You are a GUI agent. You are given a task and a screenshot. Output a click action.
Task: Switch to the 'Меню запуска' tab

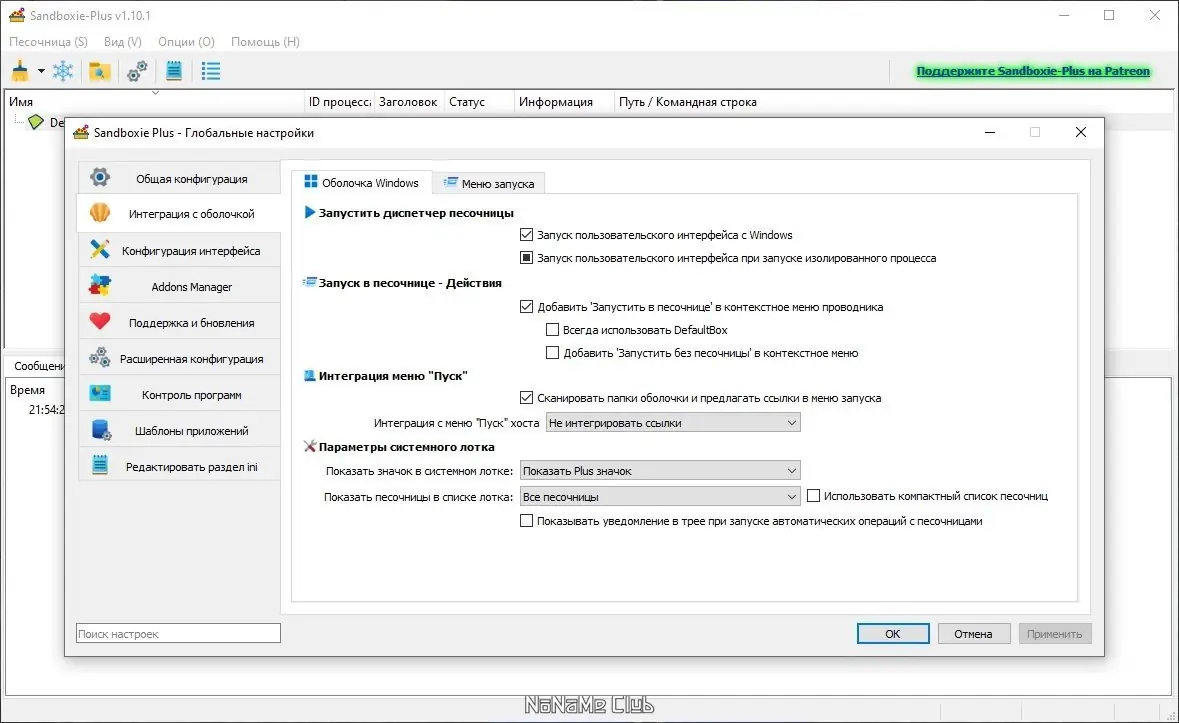(x=488, y=183)
